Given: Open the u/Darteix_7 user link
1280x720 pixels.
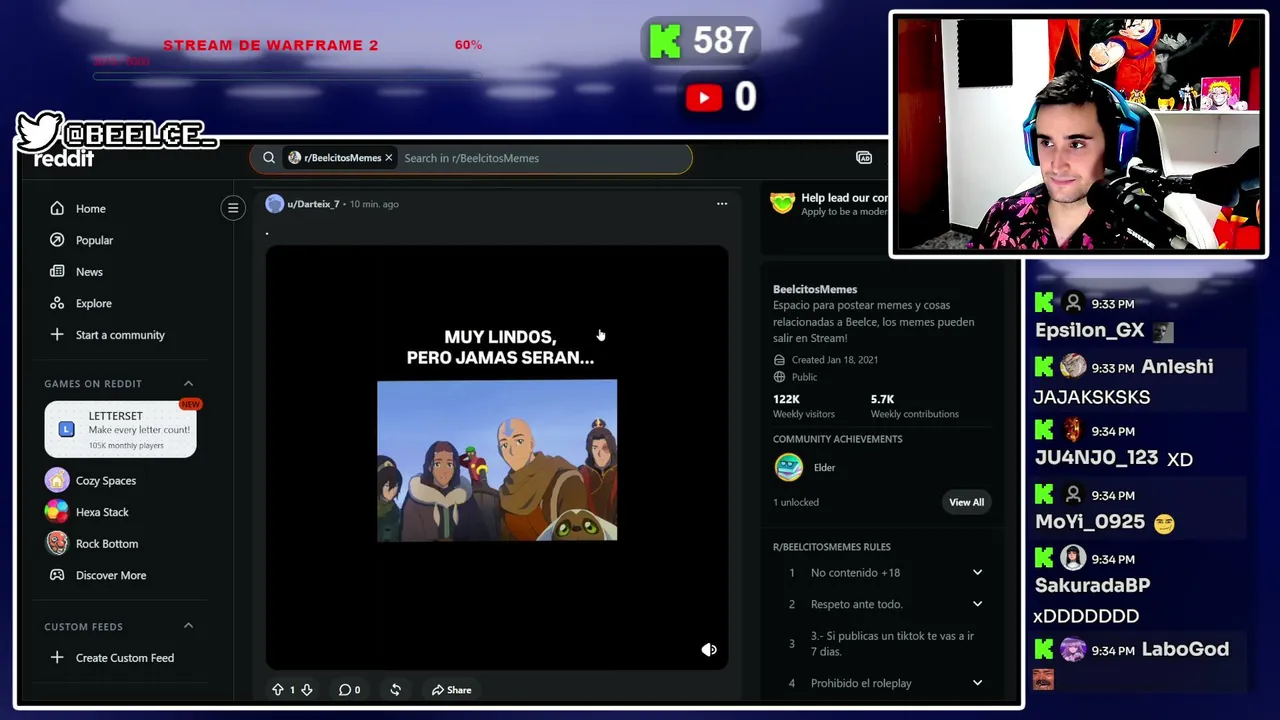Looking at the screenshot, I should (x=313, y=204).
